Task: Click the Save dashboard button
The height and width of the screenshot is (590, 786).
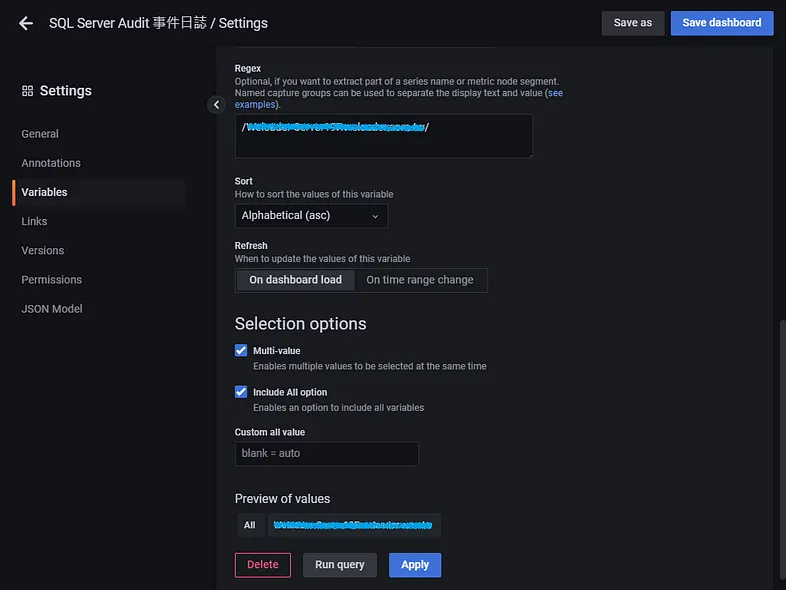Action: [721, 23]
